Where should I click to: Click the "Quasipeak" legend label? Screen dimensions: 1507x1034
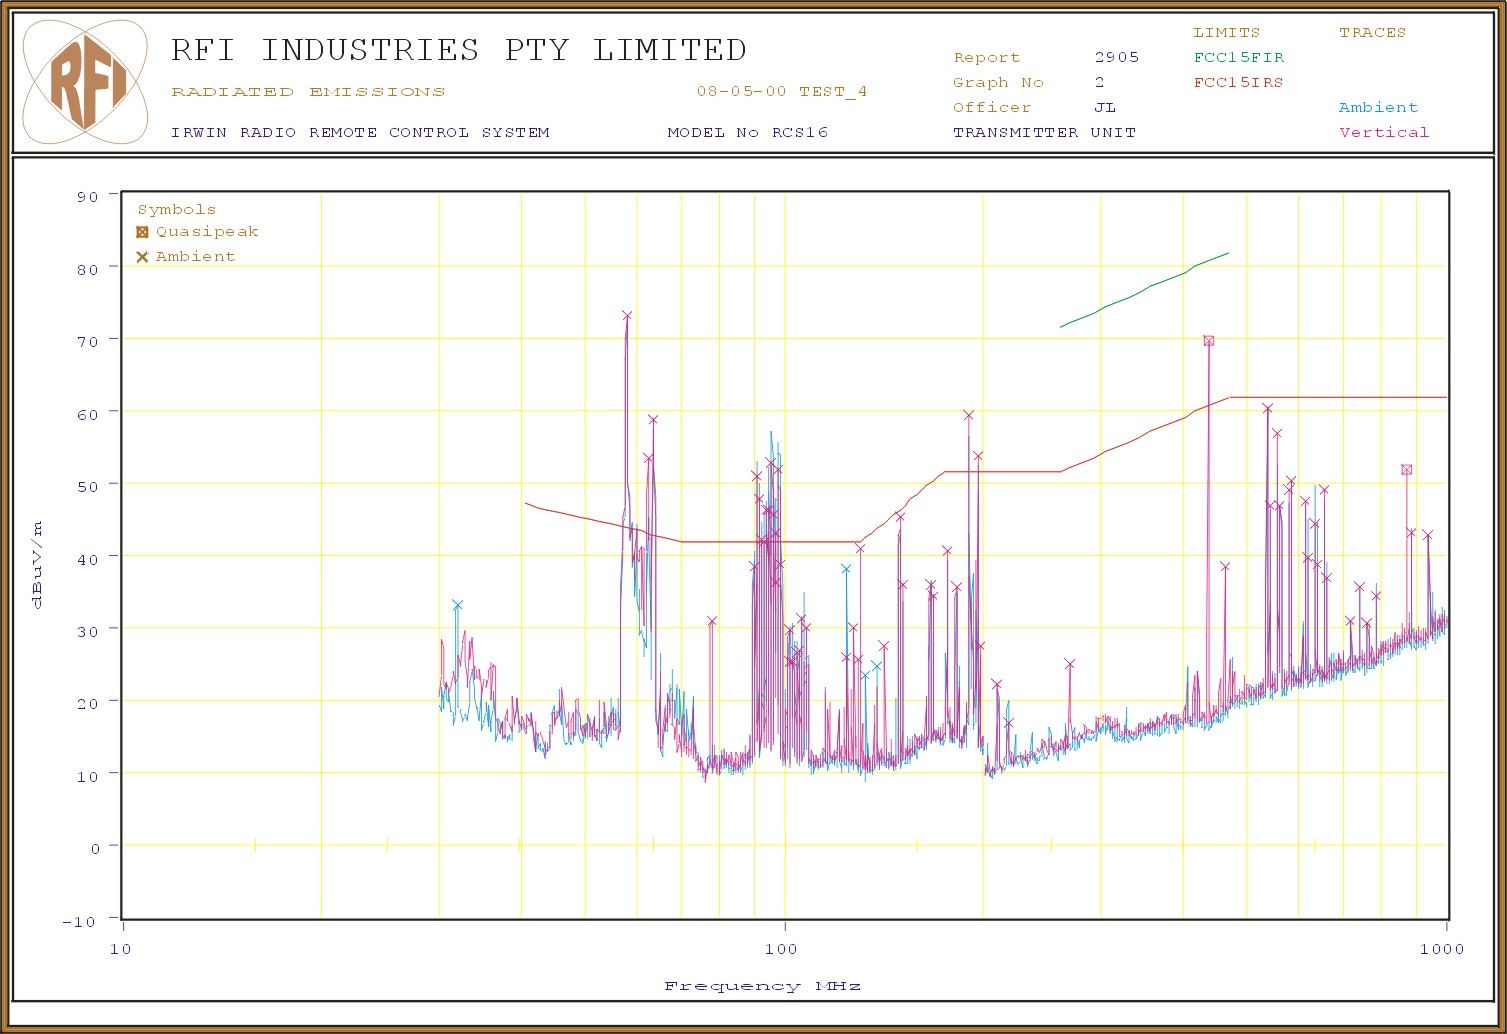pos(207,232)
